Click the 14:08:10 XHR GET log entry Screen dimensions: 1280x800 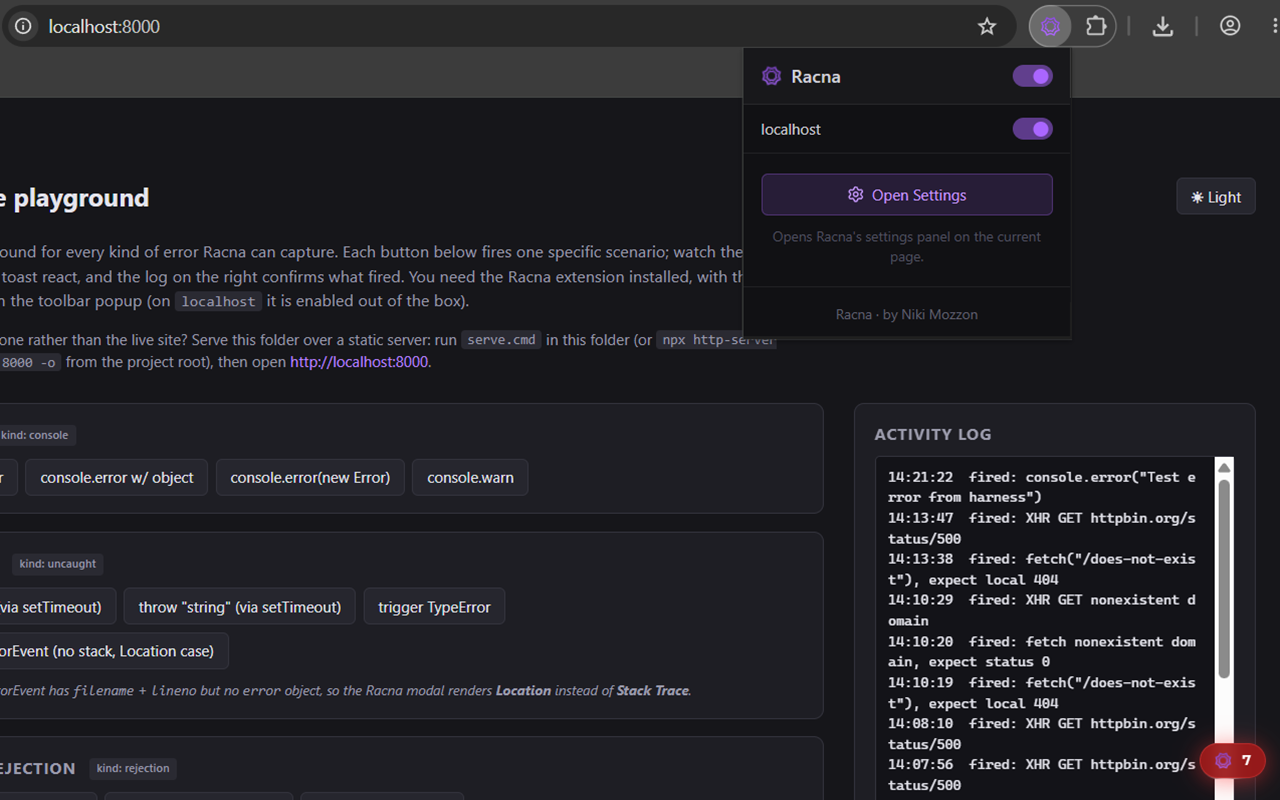pos(1041,734)
